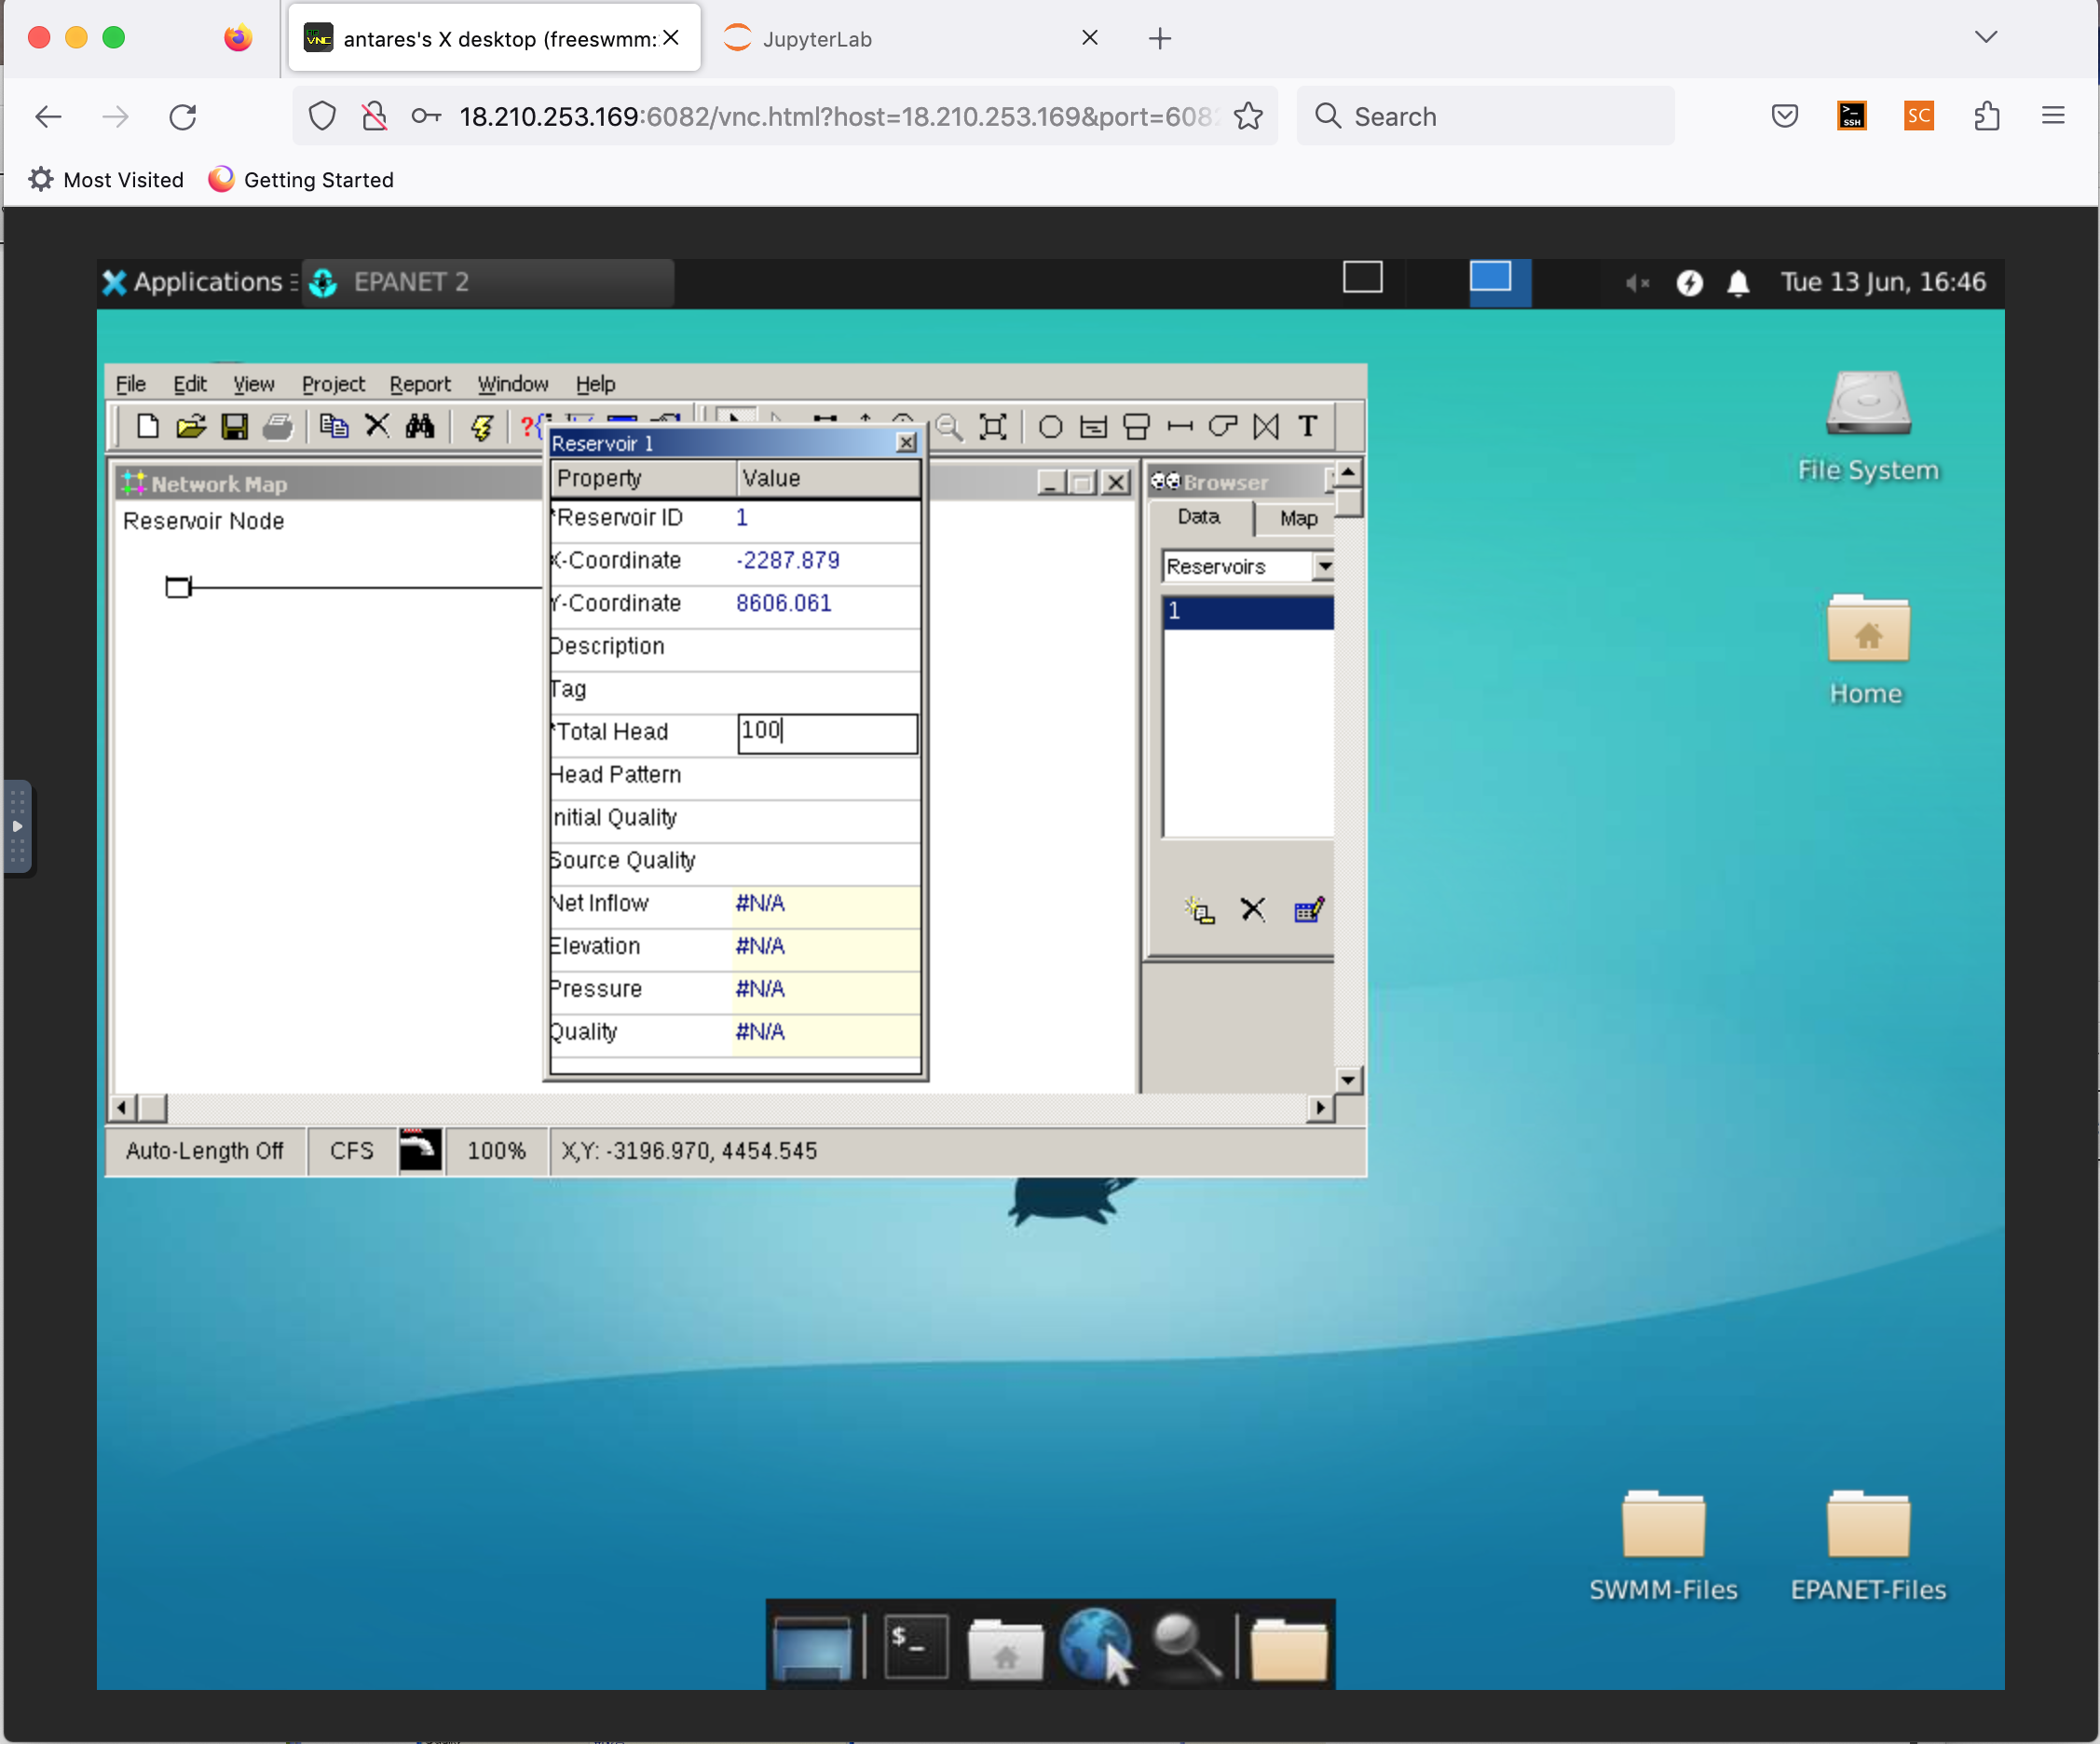The image size is (2100, 1744).
Task: Print the active view
Action: click(278, 427)
